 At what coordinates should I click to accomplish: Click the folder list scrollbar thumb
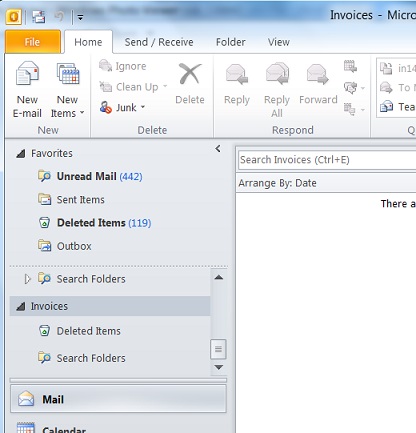[x=218, y=349]
